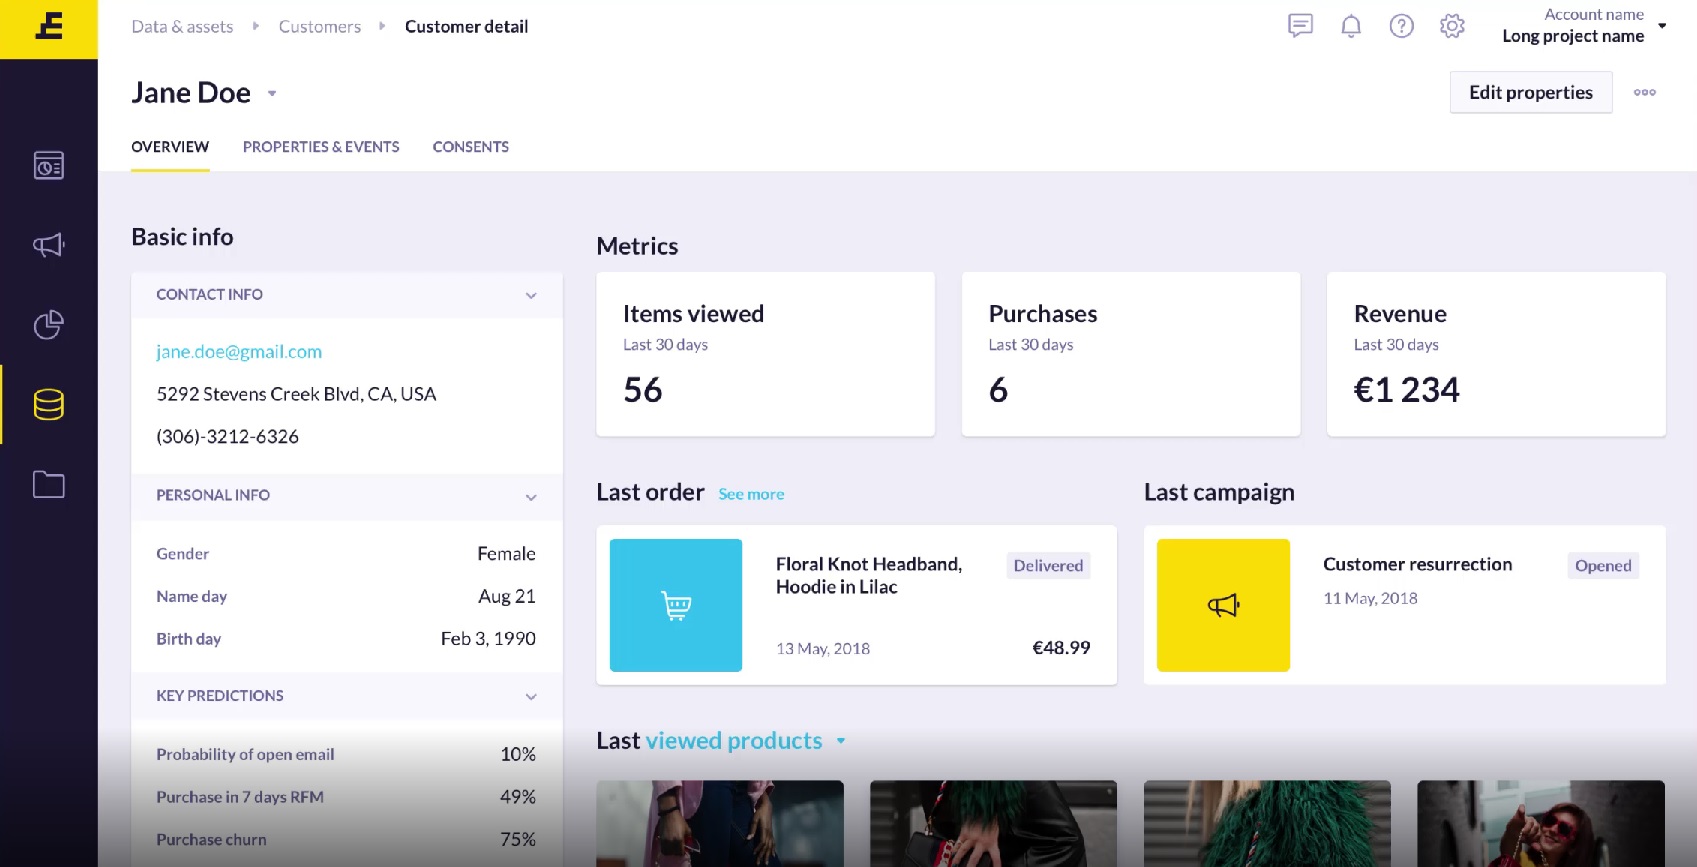Click the notifications bell icon
This screenshot has height=867, width=1697.
point(1351,26)
